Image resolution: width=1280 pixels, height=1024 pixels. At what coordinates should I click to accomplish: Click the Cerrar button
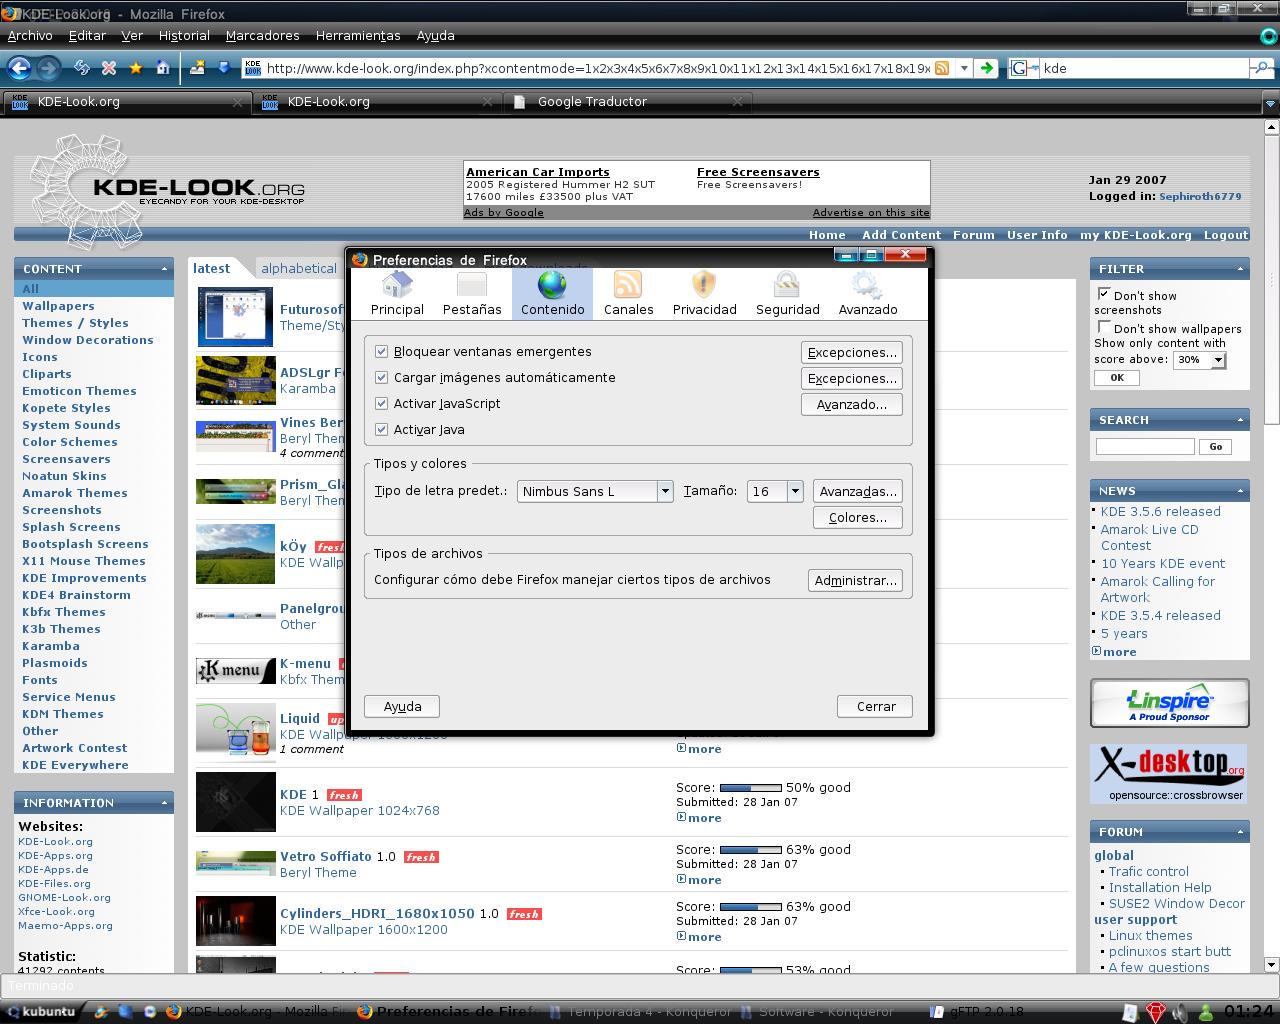point(875,706)
